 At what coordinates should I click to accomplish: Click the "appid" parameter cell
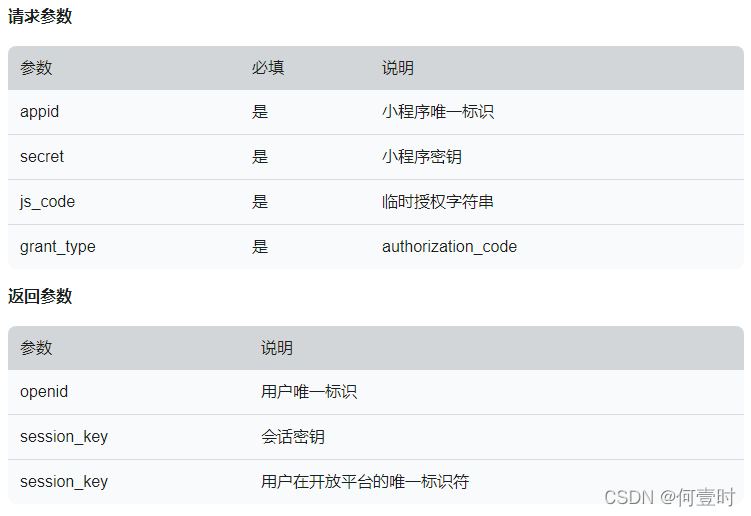39,112
